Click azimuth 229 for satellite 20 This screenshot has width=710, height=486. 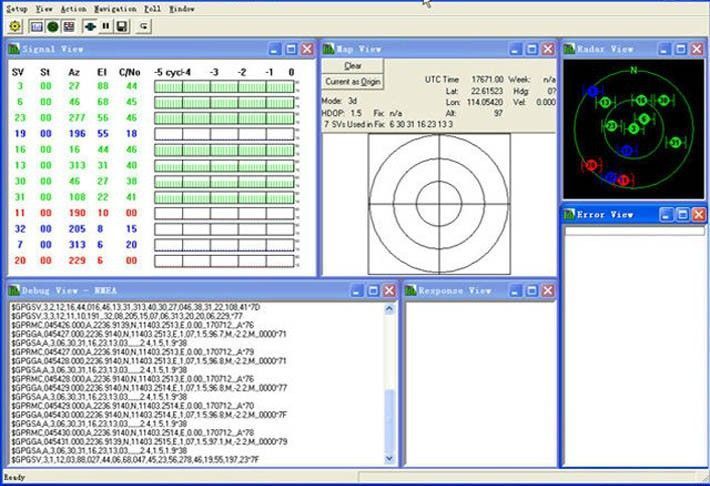77,260
